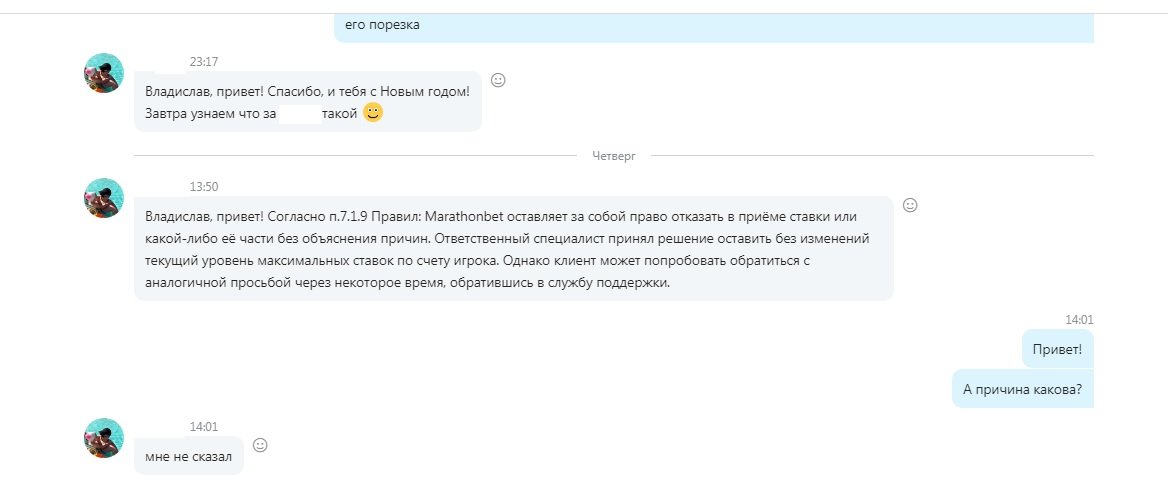The width and height of the screenshot is (1168, 484).
Task: Select the "А причина какова?" message
Action: coord(1022,390)
